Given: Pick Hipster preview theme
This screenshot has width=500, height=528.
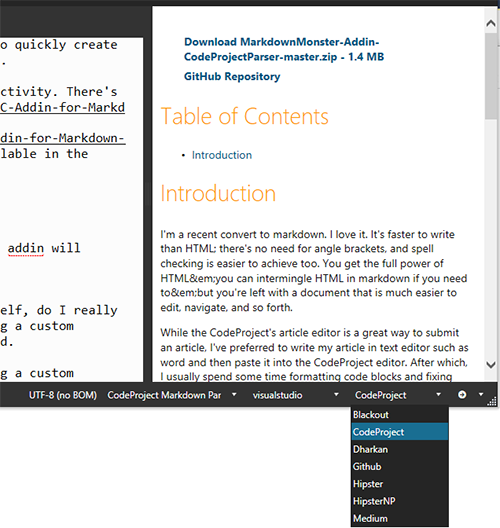Looking at the screenshot, I should pos(400,484).
